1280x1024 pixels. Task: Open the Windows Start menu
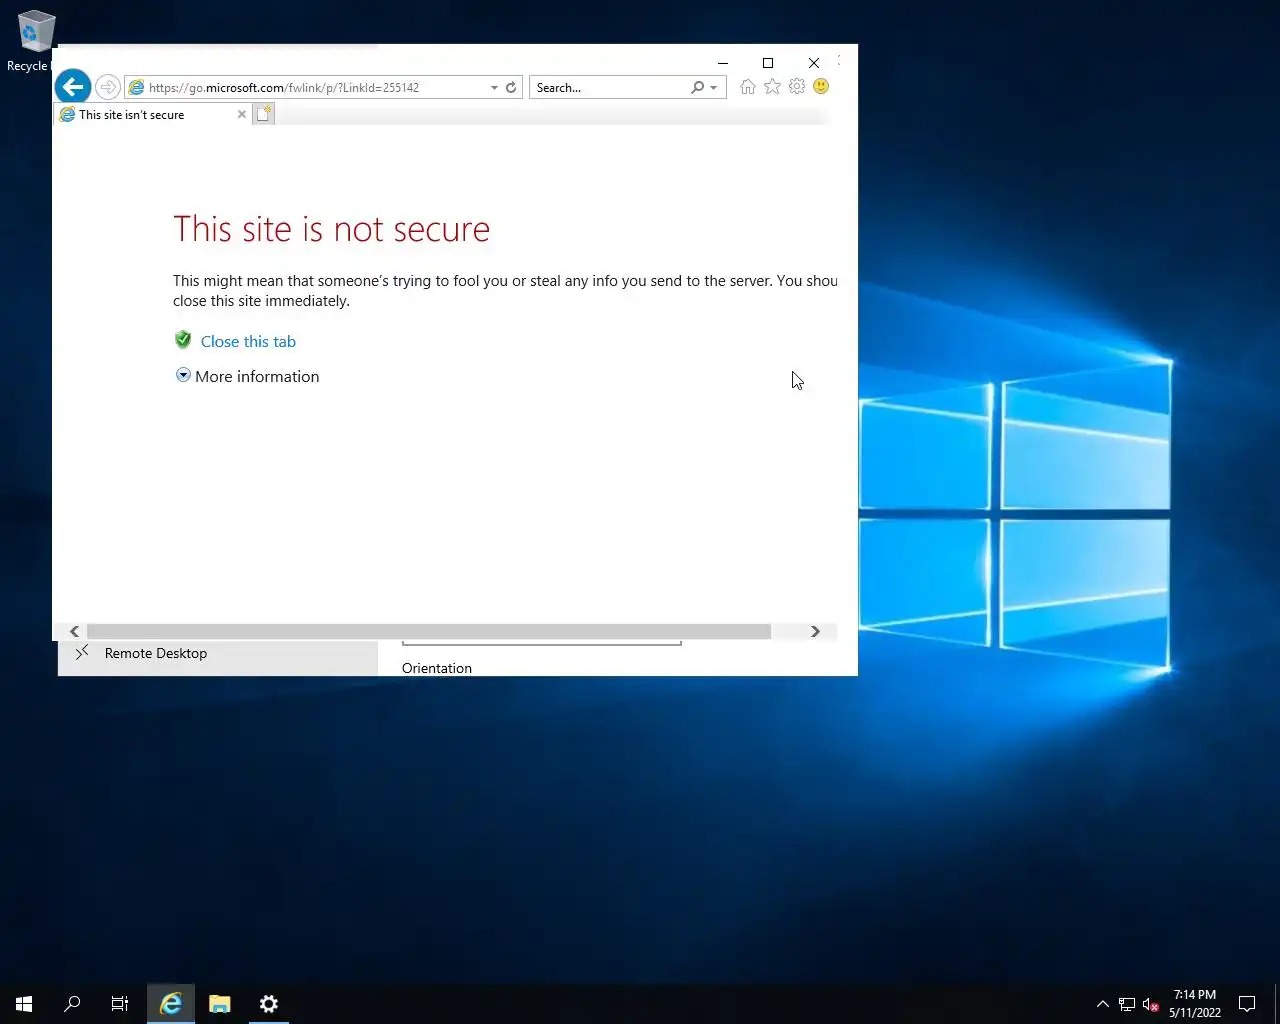coord(24,1004)
